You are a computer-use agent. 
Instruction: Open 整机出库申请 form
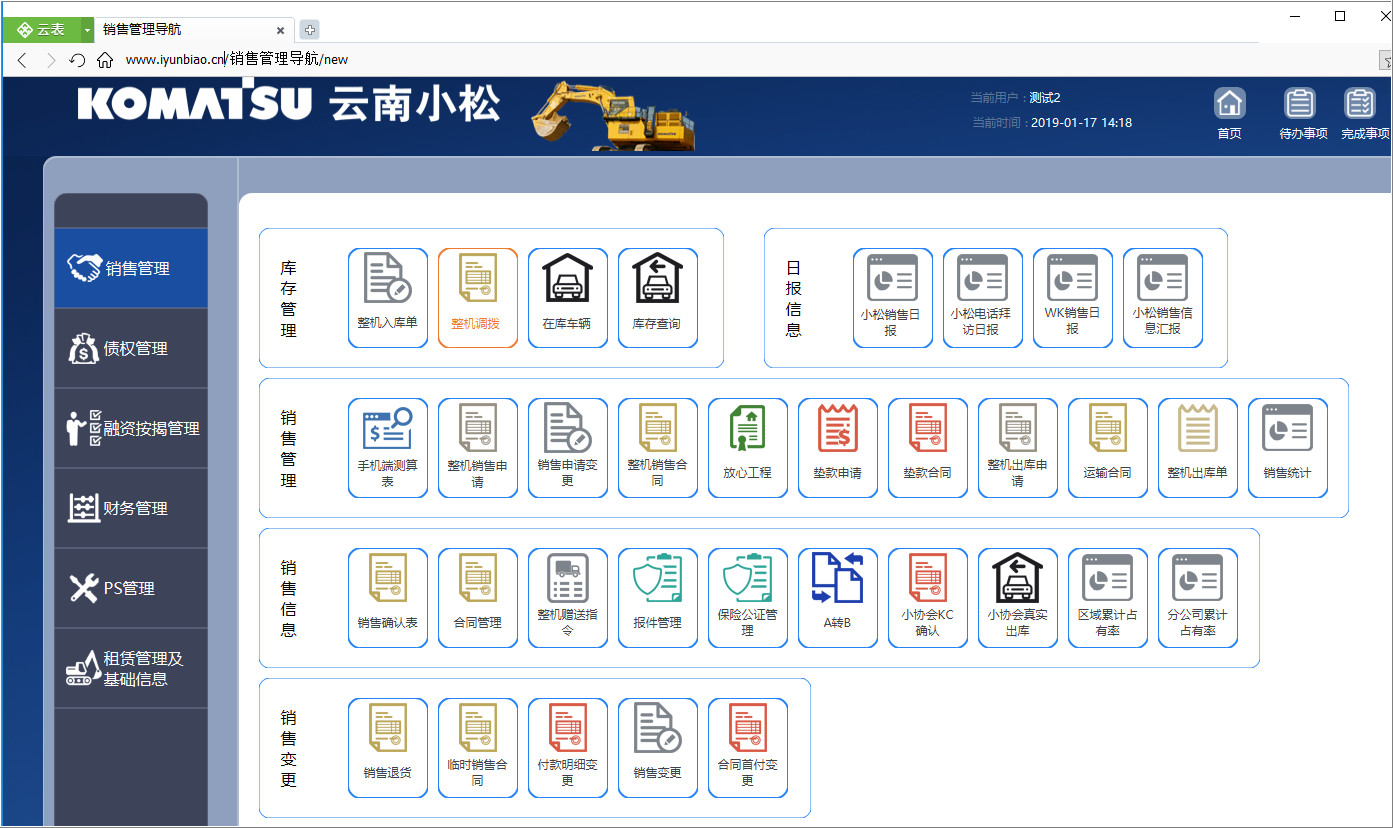(x=1018, y=448)
